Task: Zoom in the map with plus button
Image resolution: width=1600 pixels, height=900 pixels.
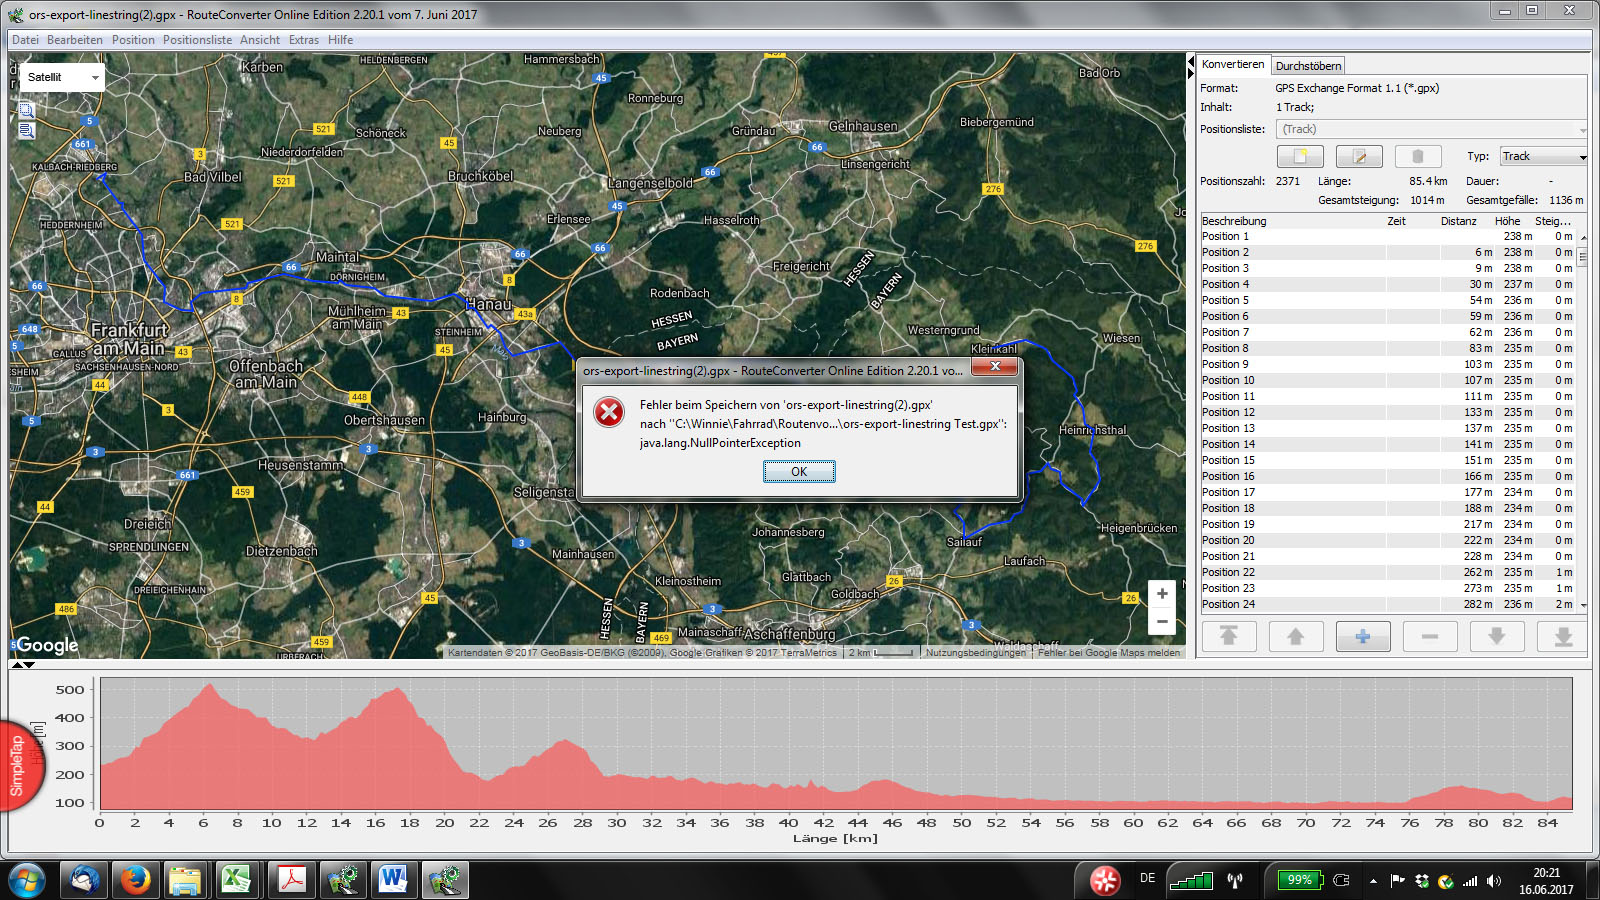Action: 1162,594
